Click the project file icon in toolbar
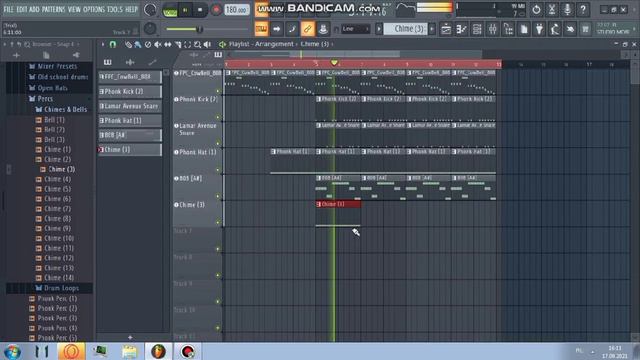Image resolution: width=640 pixels, height=360 pixels. click(x=524, y=29)
